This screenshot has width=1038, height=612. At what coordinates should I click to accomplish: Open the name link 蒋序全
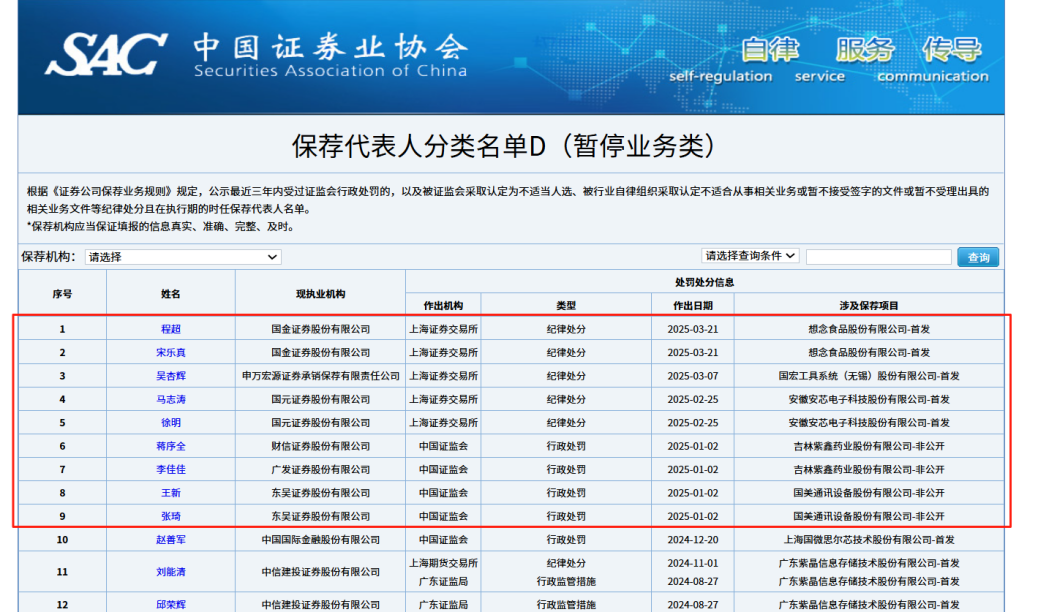pos(171,446)
